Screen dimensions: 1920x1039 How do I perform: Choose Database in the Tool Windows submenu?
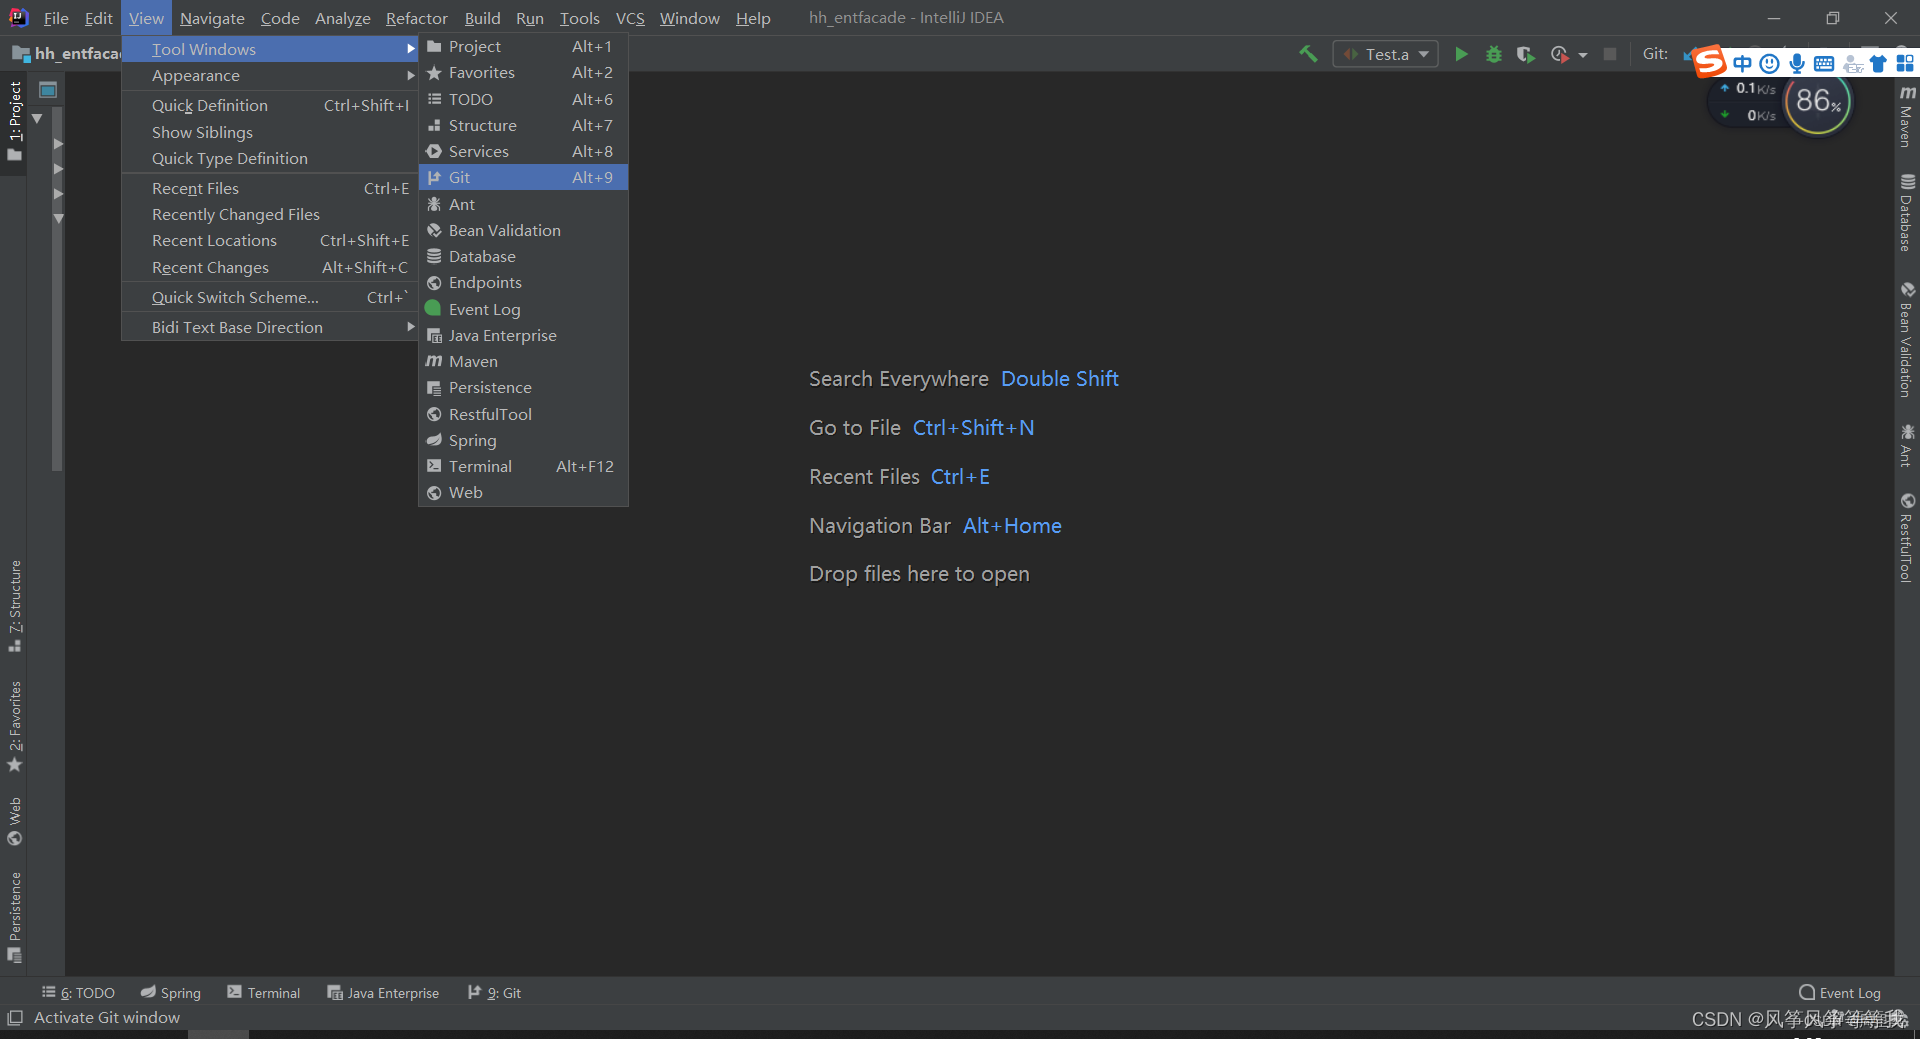click(523, 256)
